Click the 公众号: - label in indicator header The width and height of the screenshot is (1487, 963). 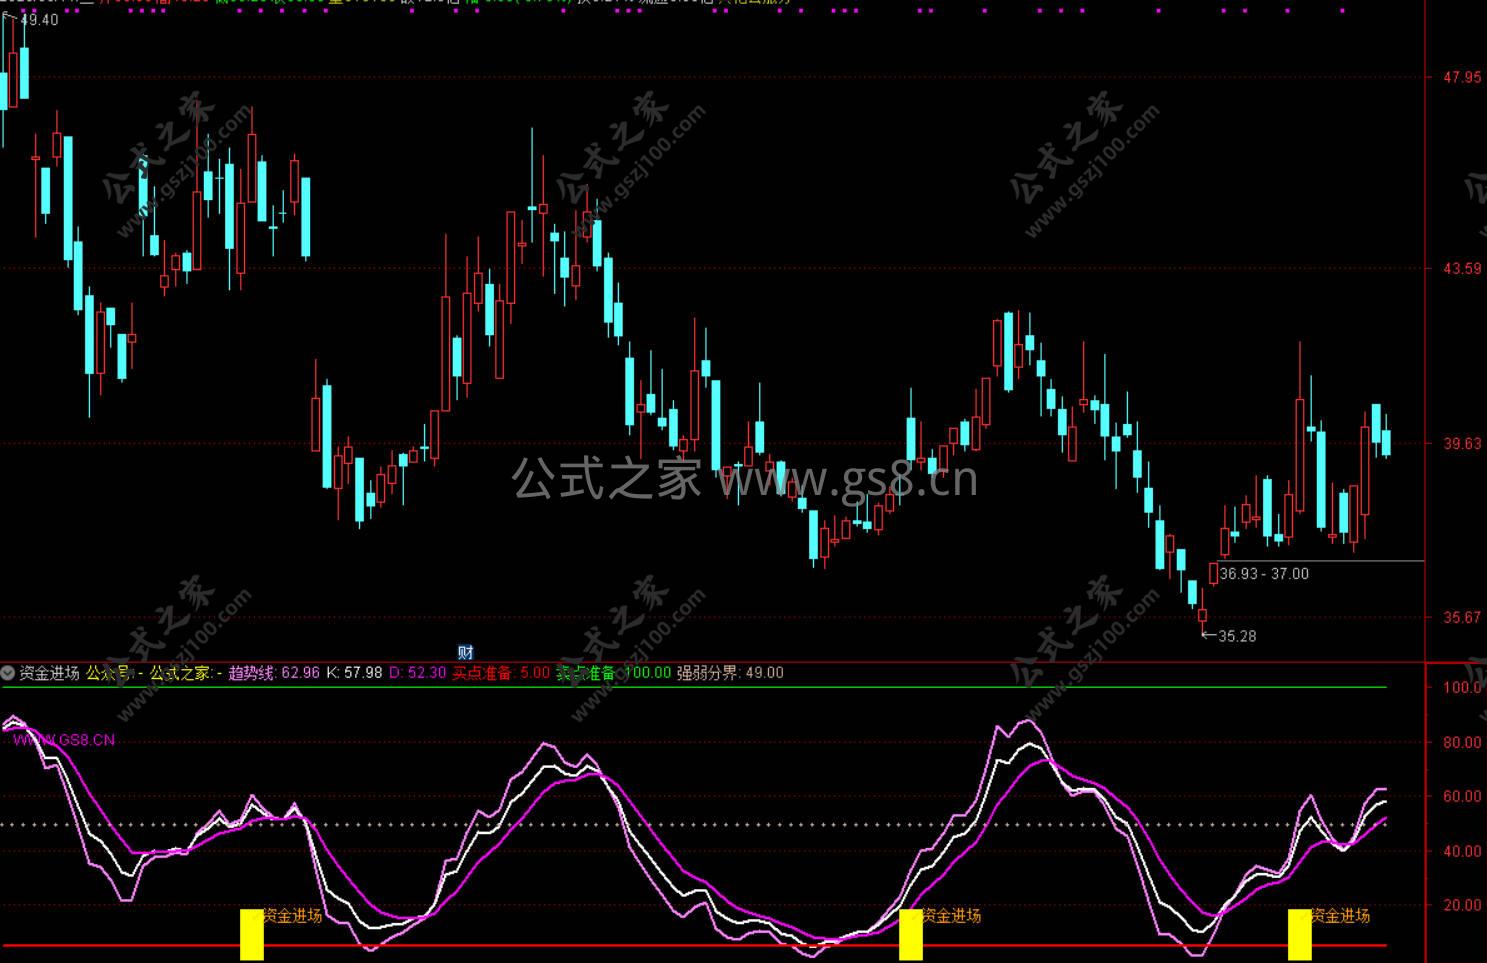pyautogui.click(x=115, y=673)
